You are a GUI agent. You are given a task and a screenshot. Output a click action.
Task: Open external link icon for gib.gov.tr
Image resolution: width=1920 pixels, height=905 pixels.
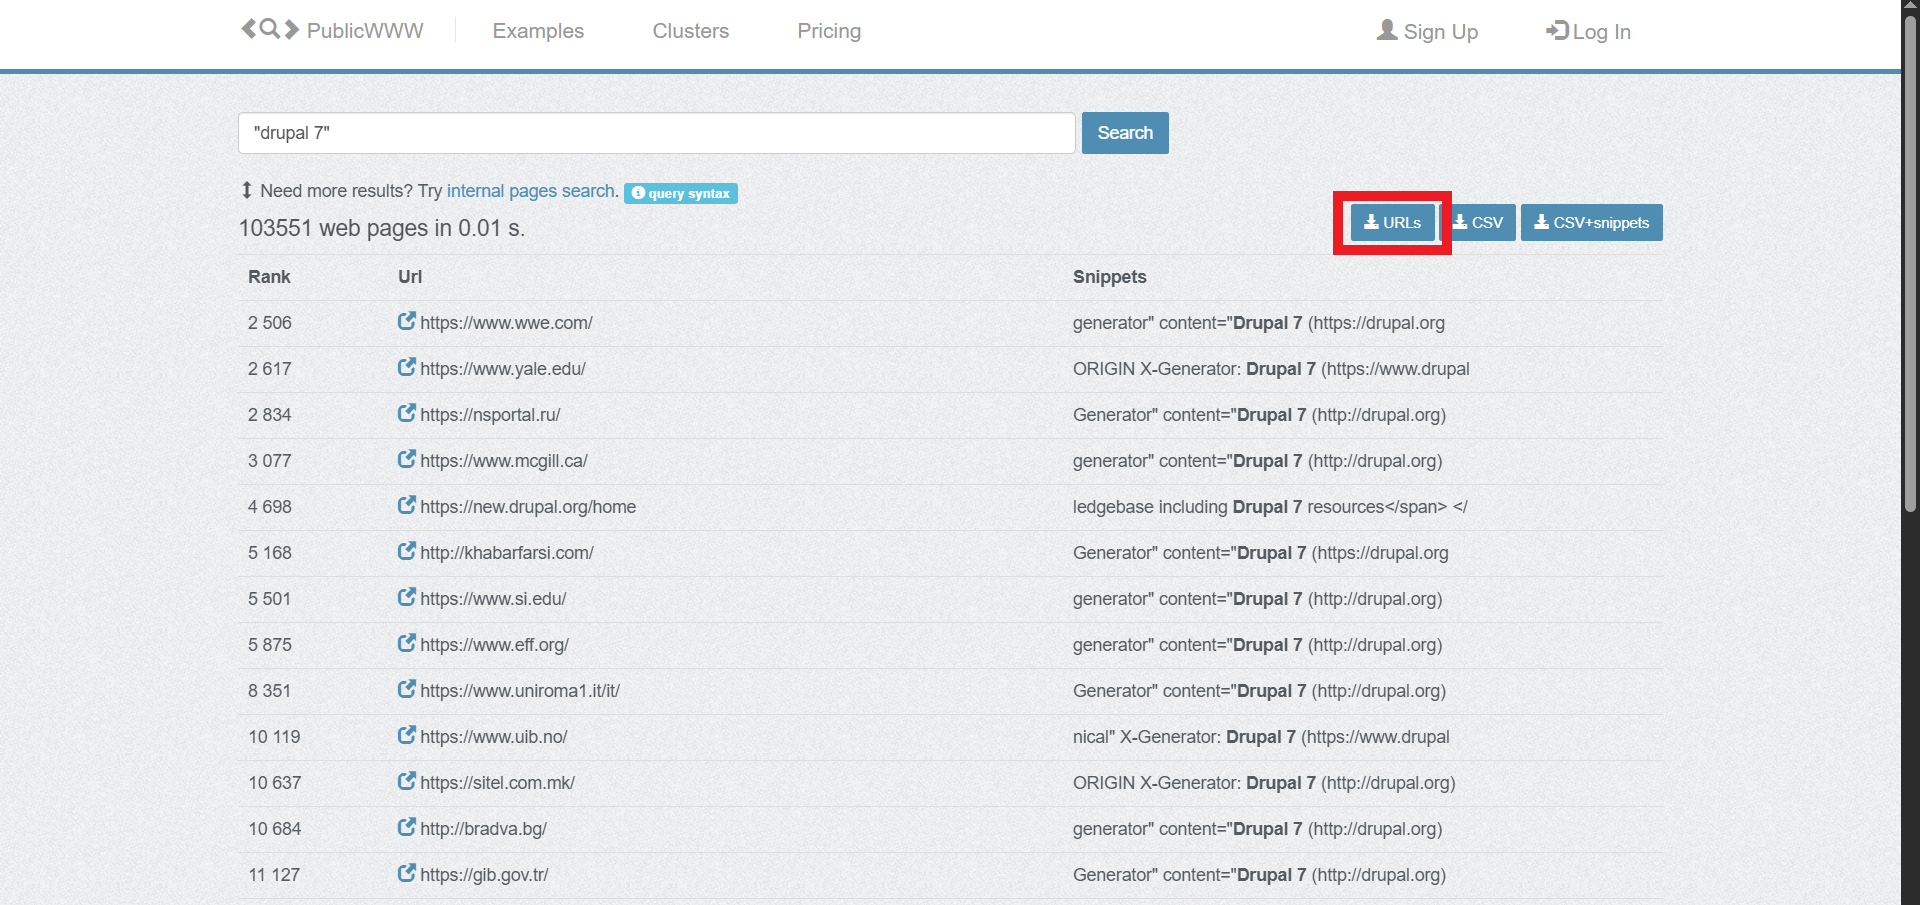tap(406, 873)
